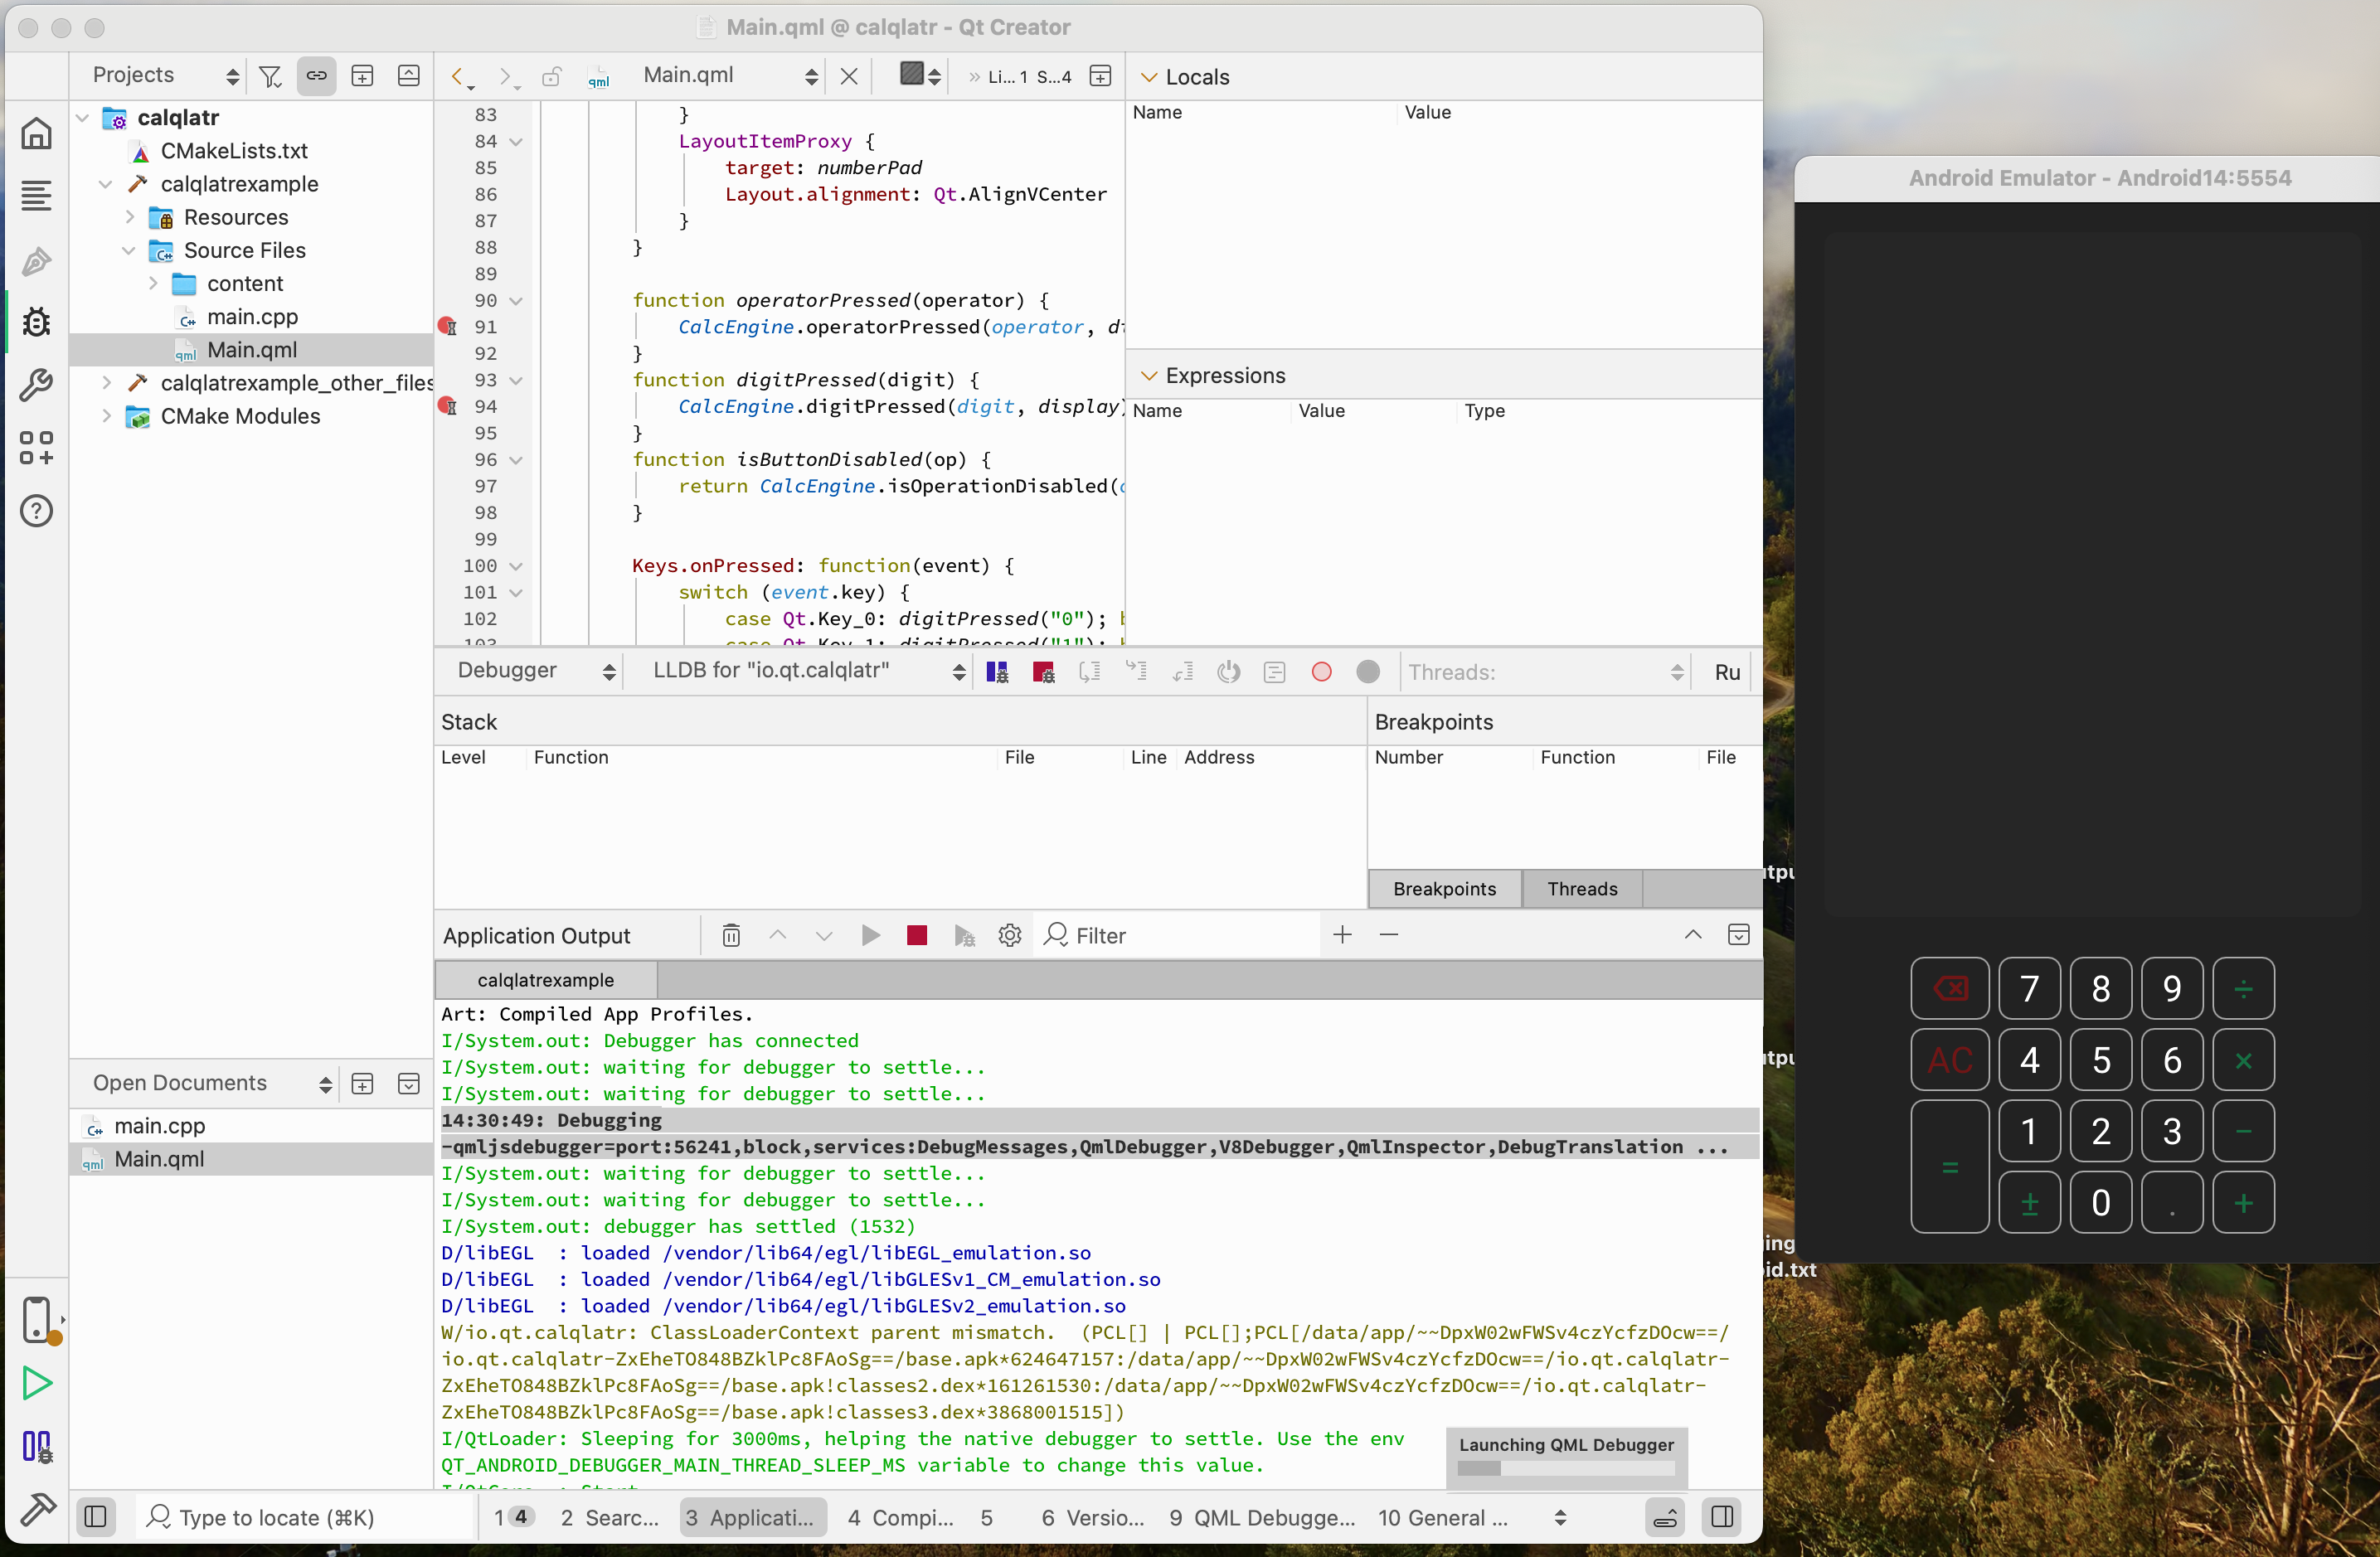Stop the debugger with red square
The image size is (2380, 1557).
[1043, 672]
